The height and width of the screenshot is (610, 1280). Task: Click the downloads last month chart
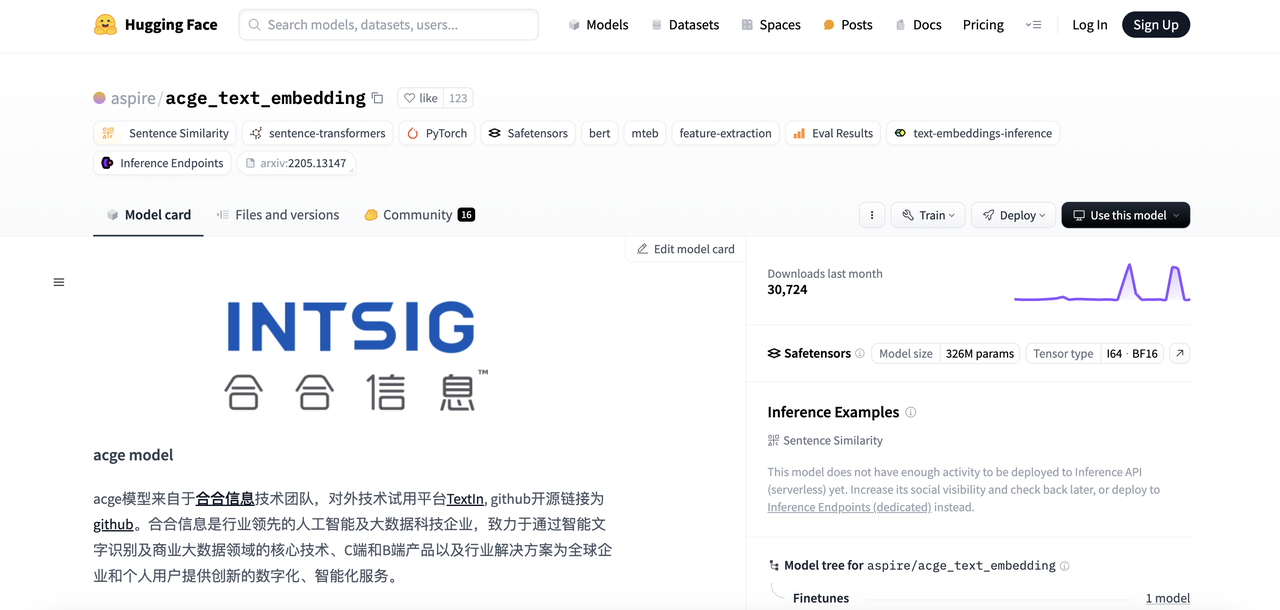[x=1102, y=282]
